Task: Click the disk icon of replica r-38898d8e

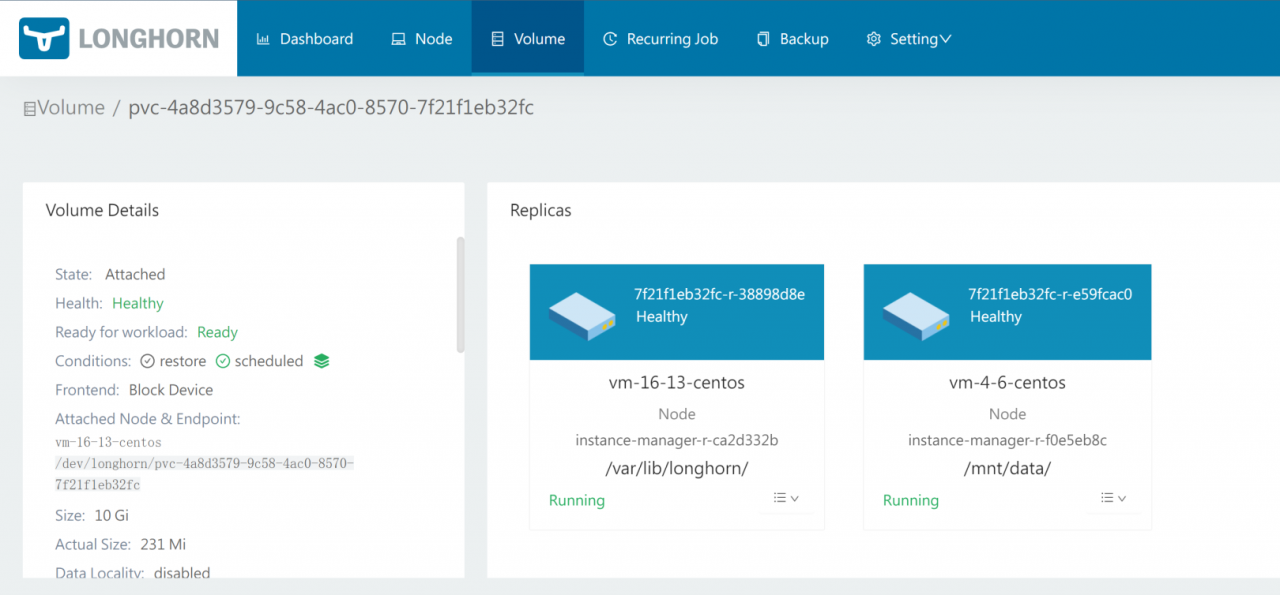Action: [x=582, y=314]
